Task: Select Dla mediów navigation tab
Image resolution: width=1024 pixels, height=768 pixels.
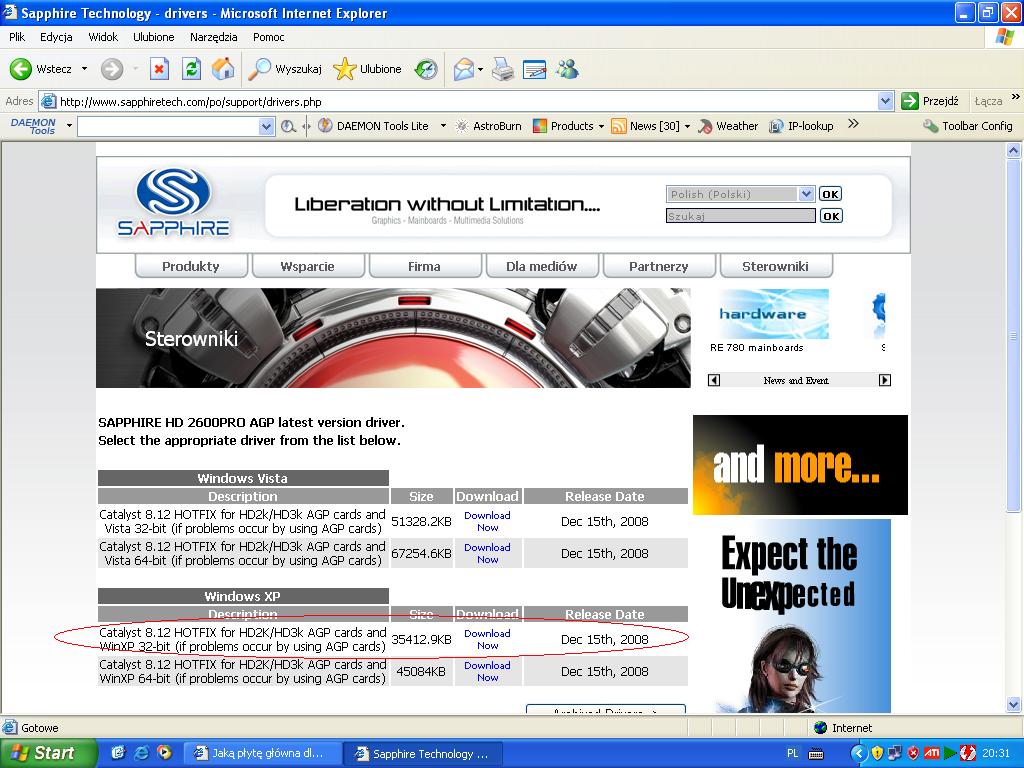Action: [x=541, y=266]
